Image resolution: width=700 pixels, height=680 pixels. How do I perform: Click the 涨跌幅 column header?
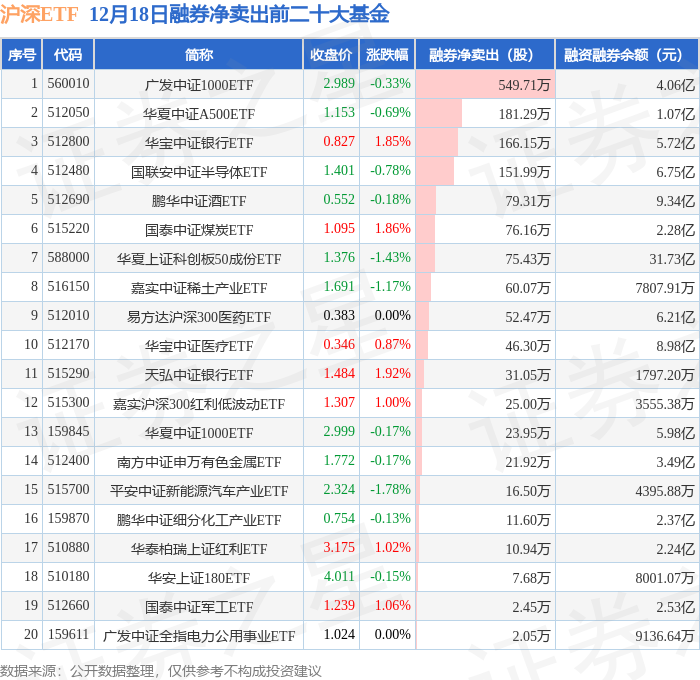(387, 55)
